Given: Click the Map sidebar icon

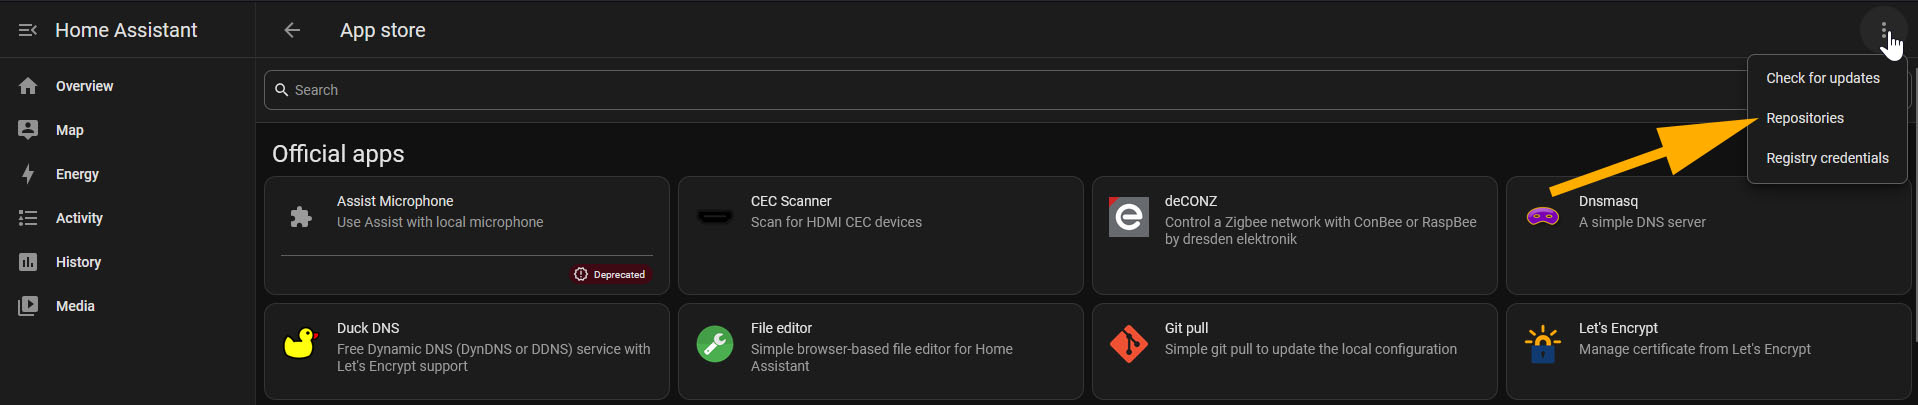Looking at the screenshot, I should pyautogui.click(x=28, y=130).
